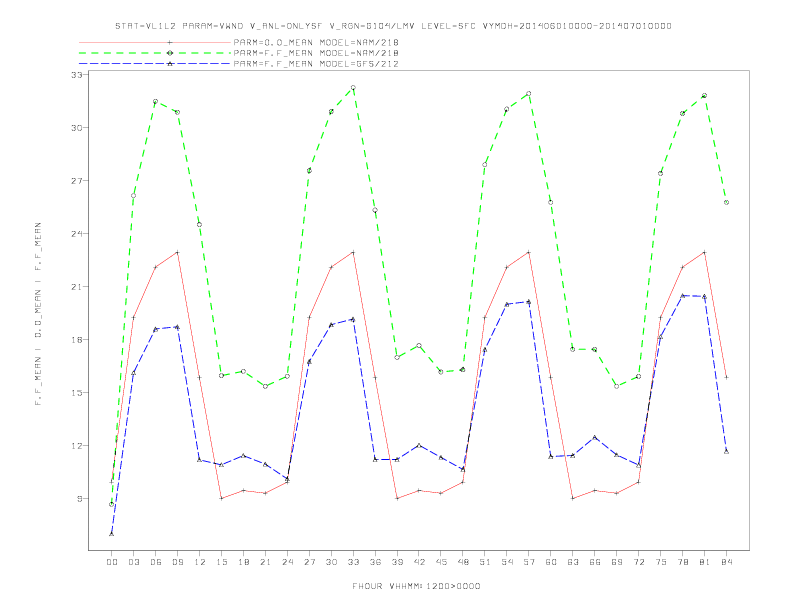Click x-axis forecast hour label 42
Viewport: 792px width, 612px height.
[419, 562]
